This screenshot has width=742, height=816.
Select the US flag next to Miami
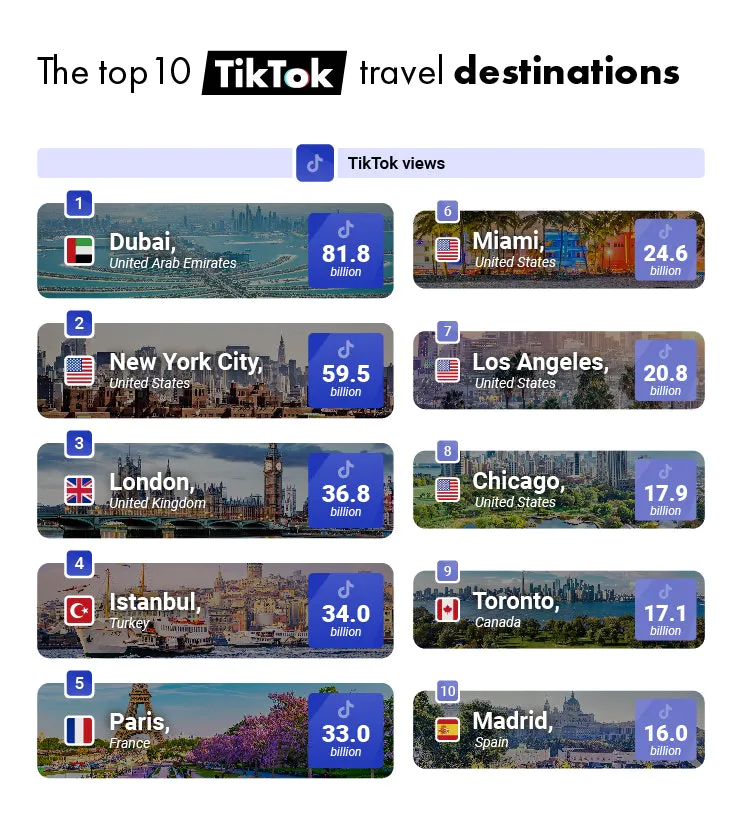448,250
